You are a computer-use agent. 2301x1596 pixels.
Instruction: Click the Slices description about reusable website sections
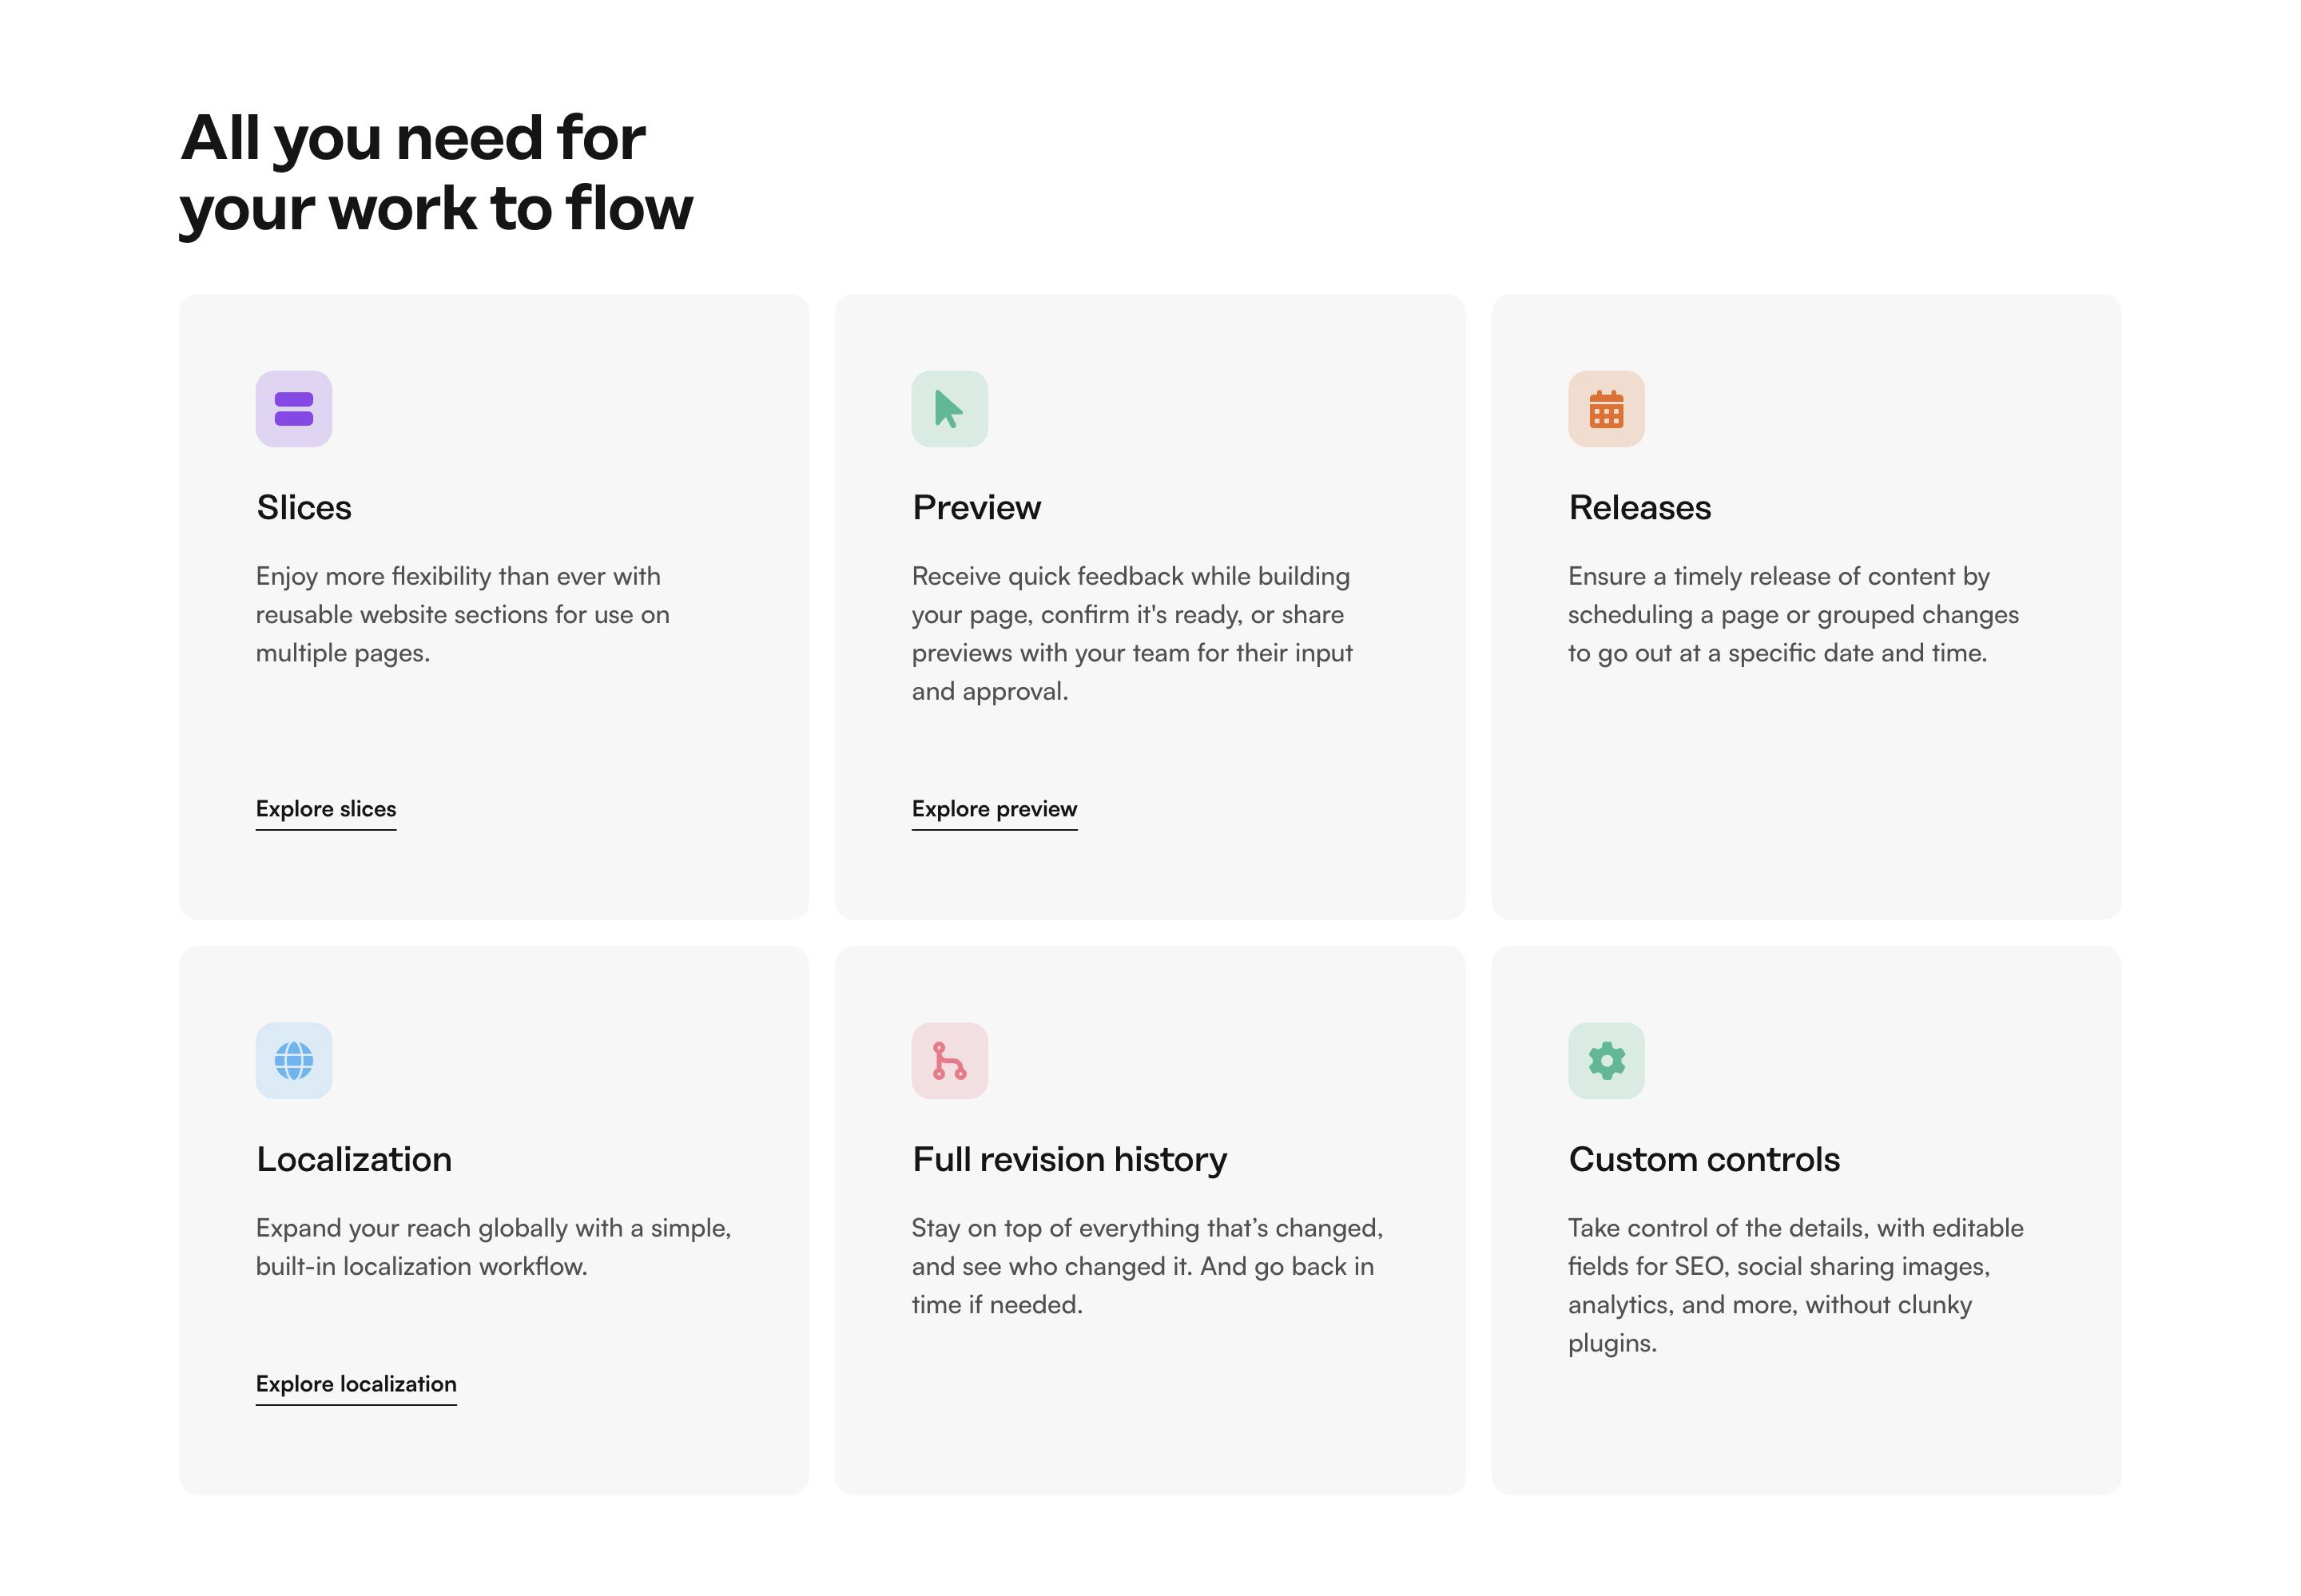(462, 614)
